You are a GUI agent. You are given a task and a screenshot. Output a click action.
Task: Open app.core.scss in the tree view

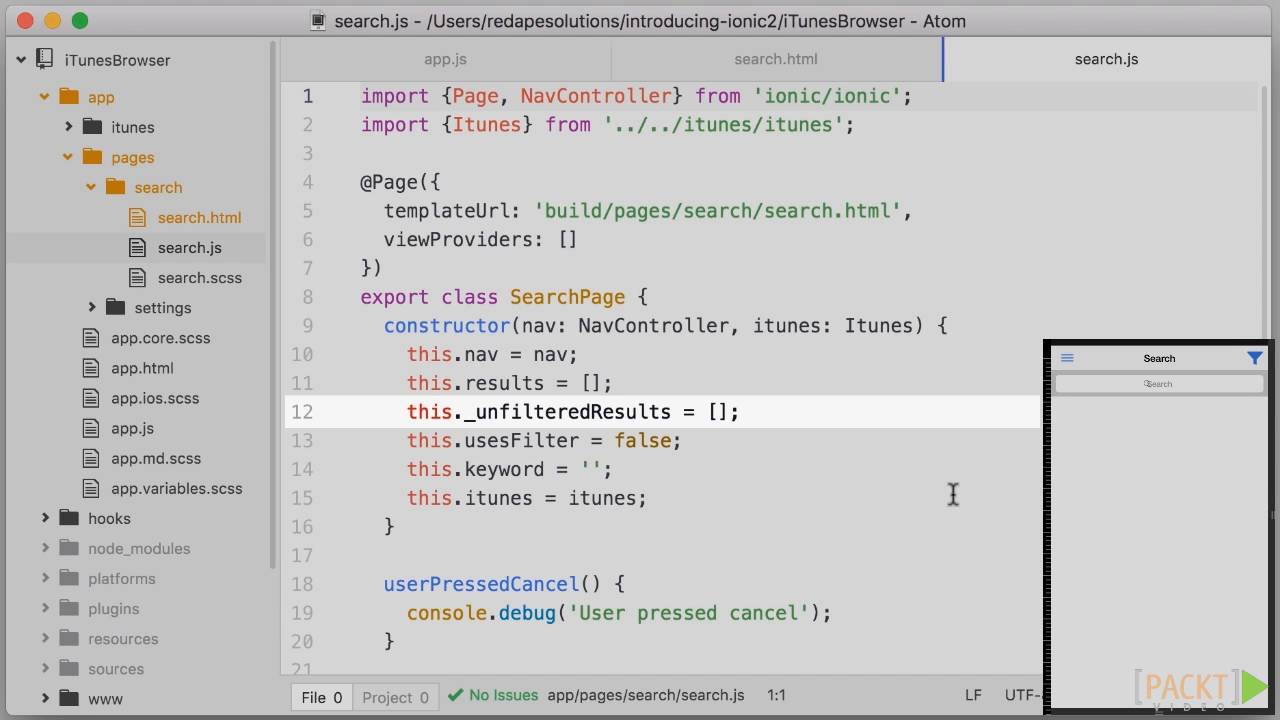(x=161, y=337)
